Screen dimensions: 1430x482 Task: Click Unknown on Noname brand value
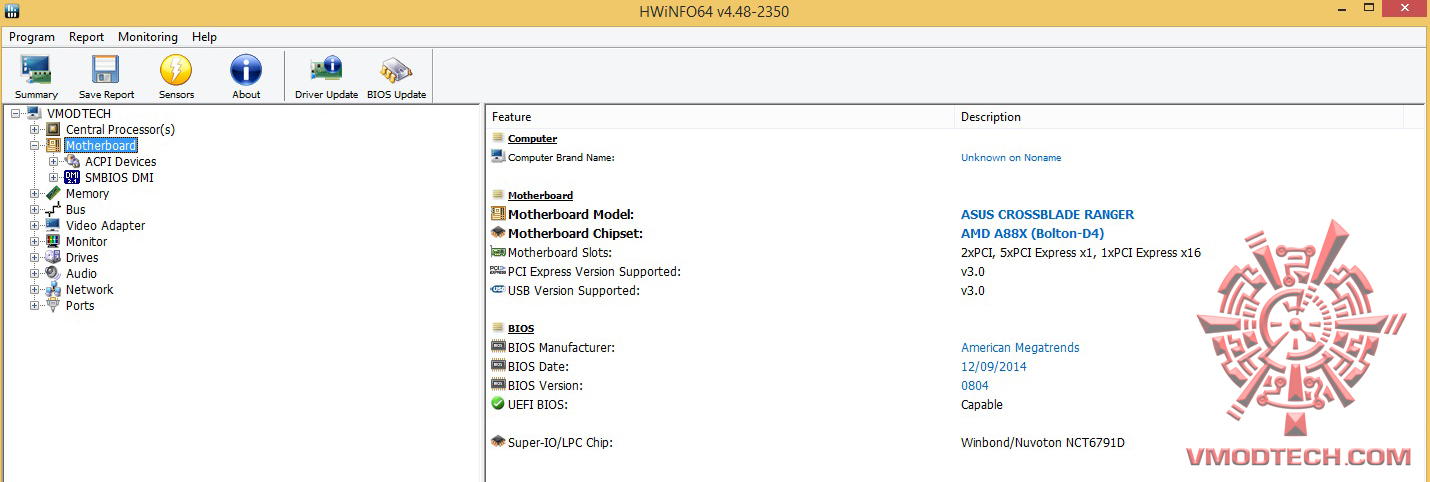click(x=1011, y=157)
